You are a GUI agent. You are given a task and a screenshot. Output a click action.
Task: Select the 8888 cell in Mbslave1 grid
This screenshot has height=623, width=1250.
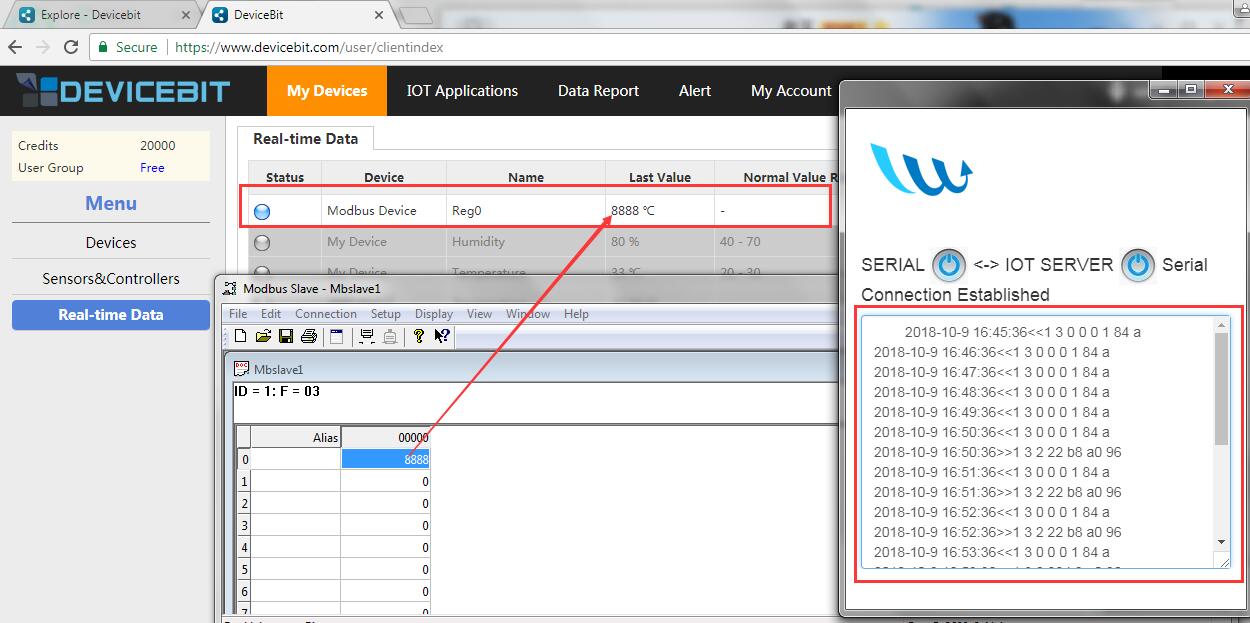(385, 459)
